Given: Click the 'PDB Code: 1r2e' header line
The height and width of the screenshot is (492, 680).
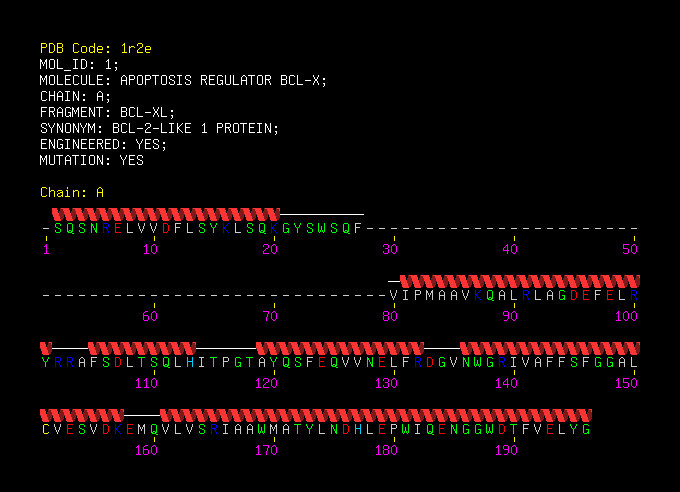Looking at the screenshot, I should click(x=95, y=48).
